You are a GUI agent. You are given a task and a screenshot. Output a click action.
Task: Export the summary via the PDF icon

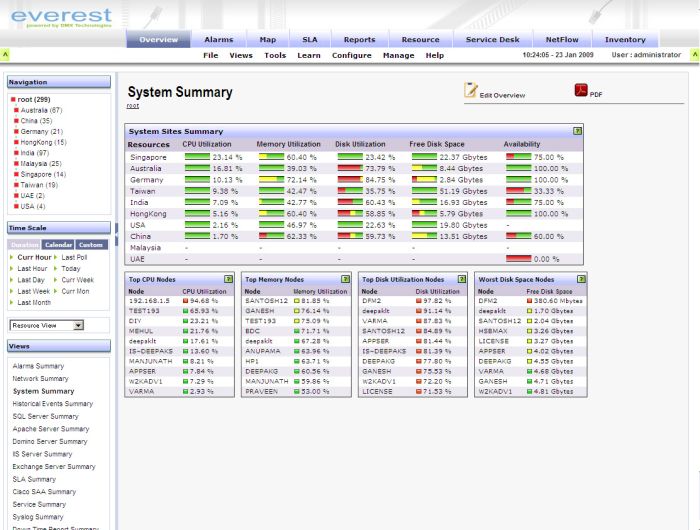click(581, 90)
